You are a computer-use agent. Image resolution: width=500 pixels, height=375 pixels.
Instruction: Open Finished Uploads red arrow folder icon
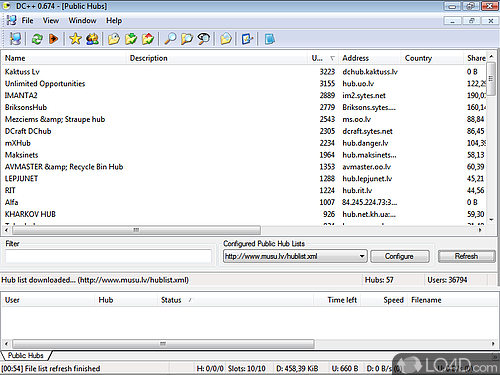pos(148,39)
